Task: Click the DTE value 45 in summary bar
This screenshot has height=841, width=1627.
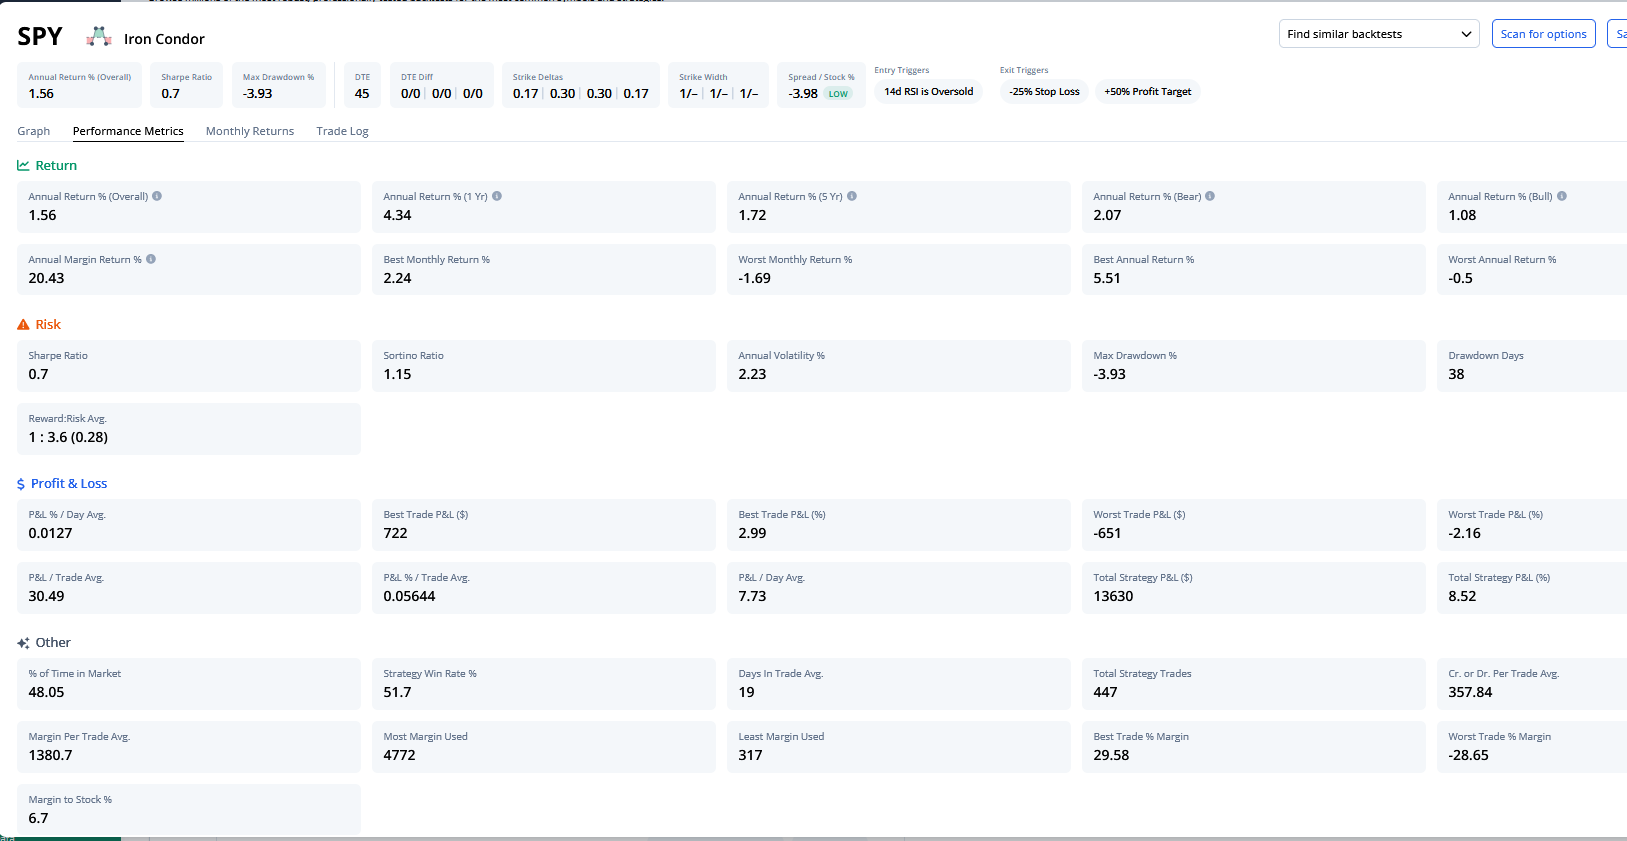Action: (362, 94)
